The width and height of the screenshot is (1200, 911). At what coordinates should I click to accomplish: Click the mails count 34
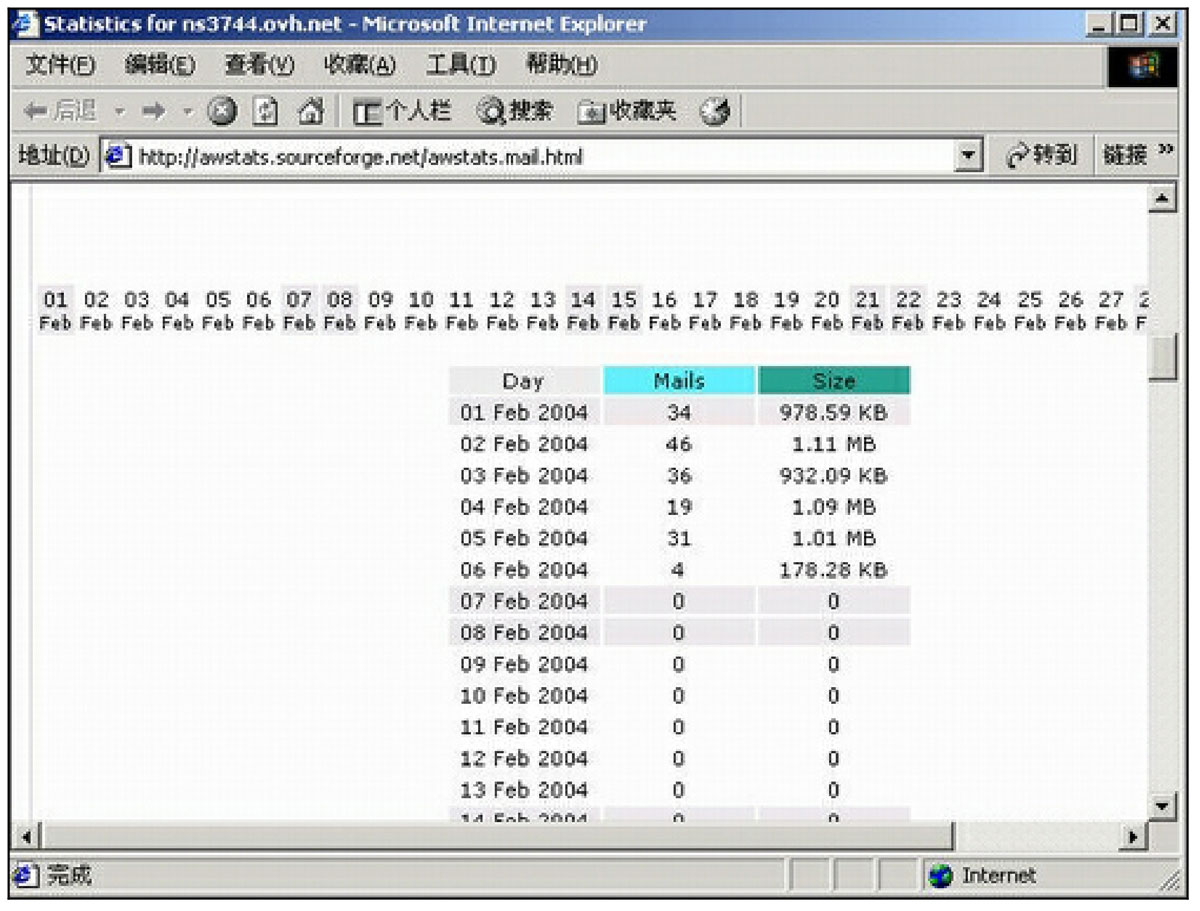tap(679, 412)
